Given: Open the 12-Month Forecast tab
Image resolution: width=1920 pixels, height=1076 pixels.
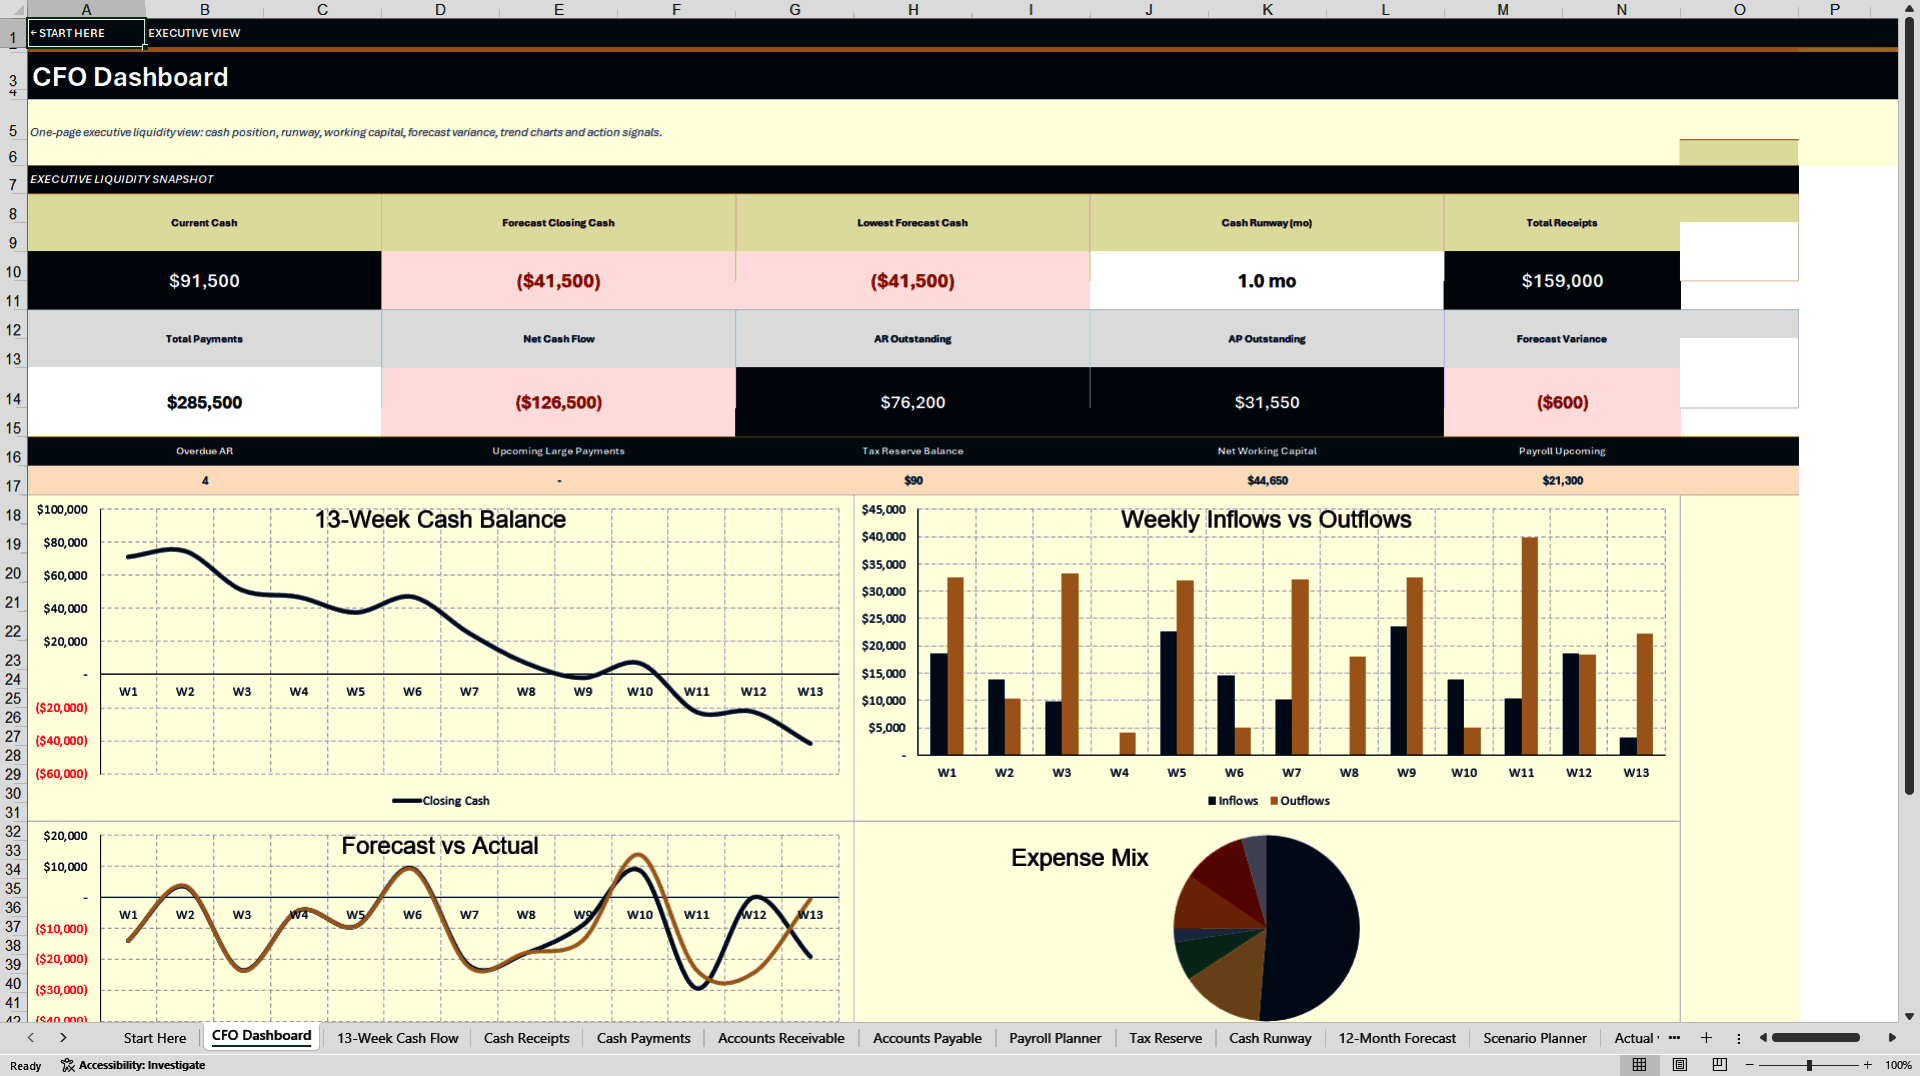Looking at the screenshot, I should [1397, 1038].
